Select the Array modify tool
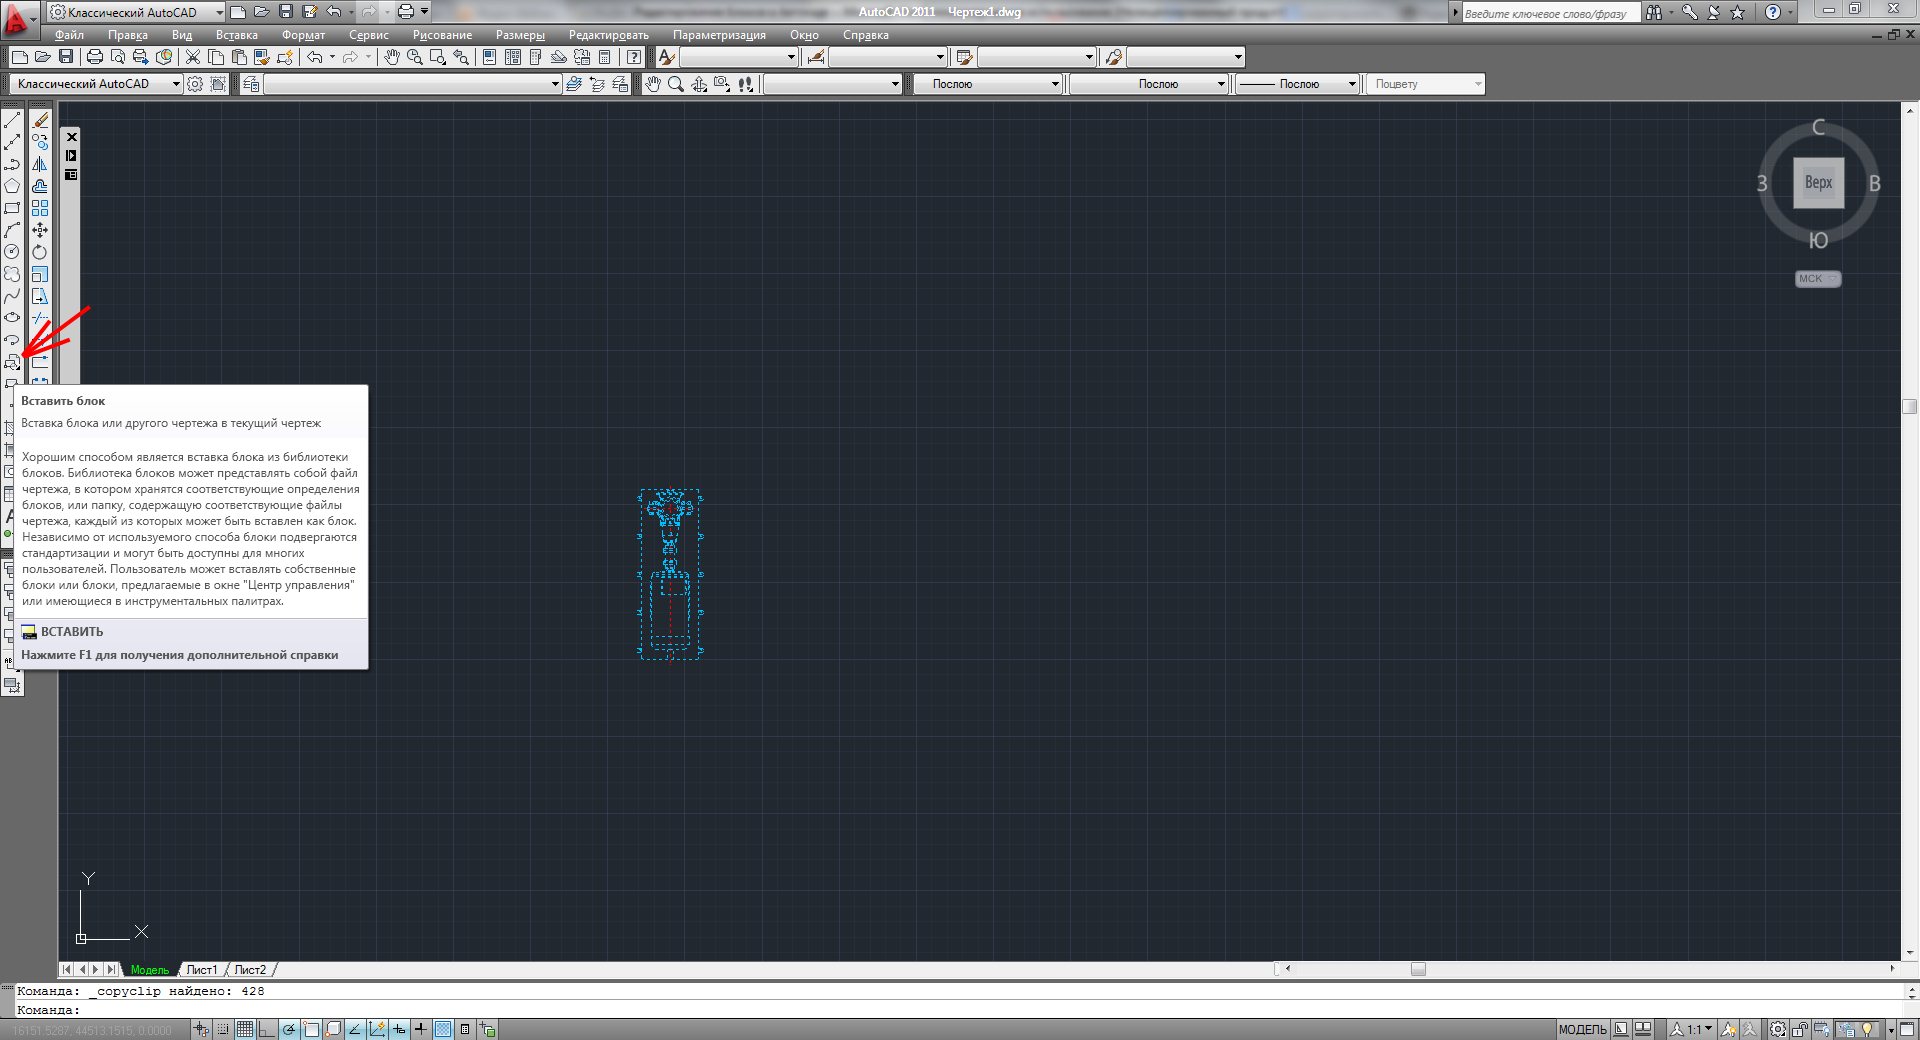The height and width of the screenshot is (1040, 1920). (40, 208)
